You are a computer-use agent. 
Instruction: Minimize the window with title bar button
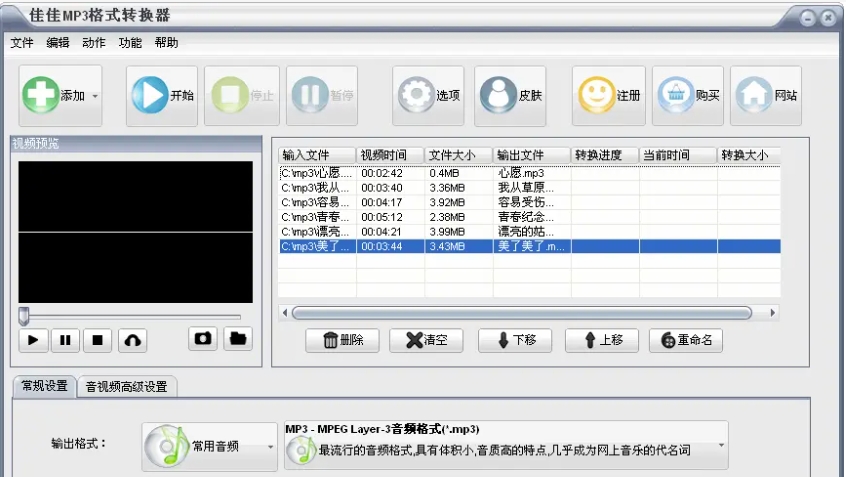point(808,18)
